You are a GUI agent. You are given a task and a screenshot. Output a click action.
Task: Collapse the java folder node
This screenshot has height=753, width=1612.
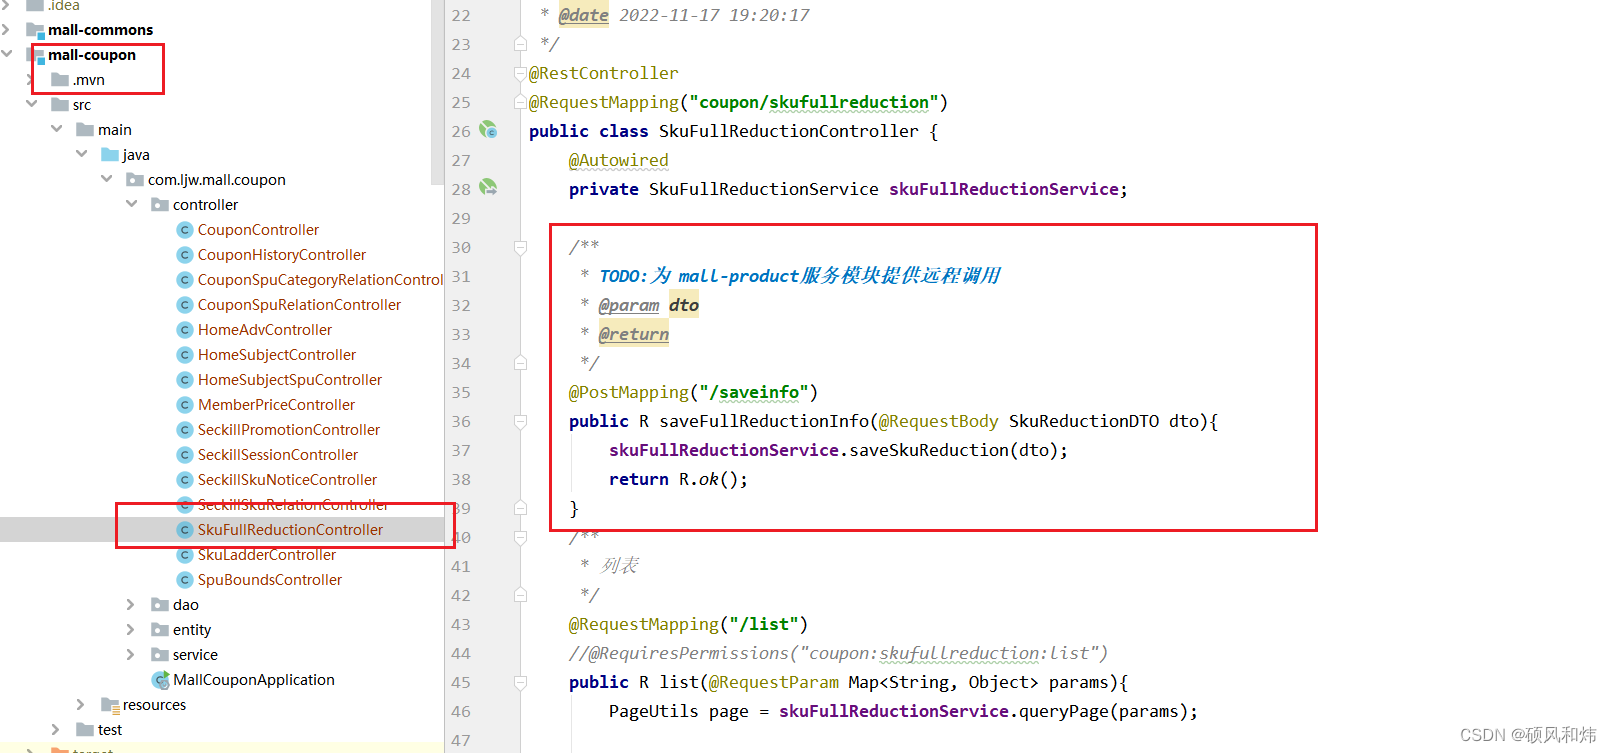click(x=82, y=154)
